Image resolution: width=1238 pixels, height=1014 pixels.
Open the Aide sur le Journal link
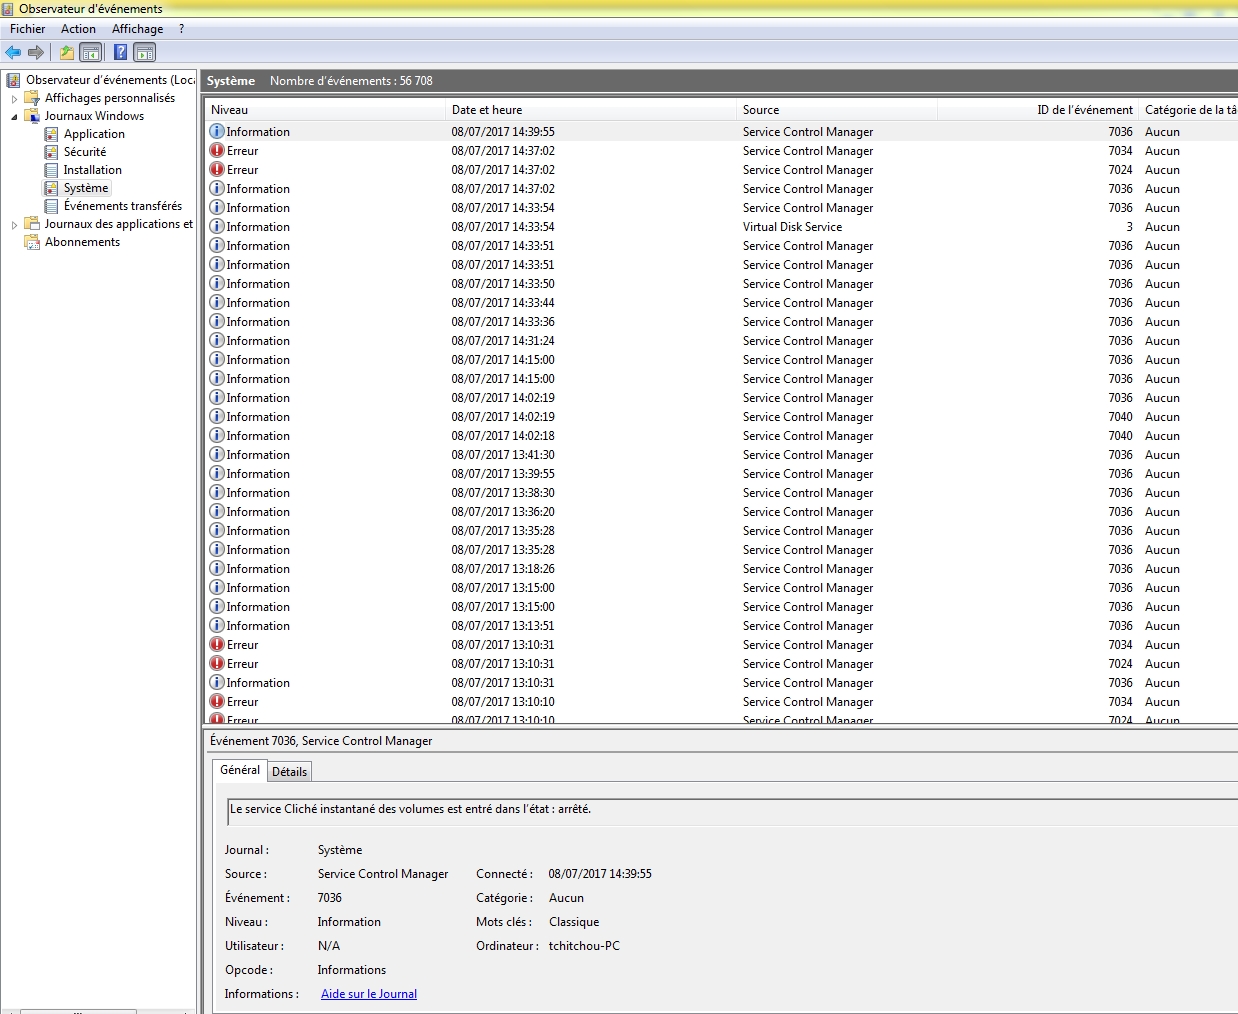pyautogui.click(x=369, y=994)
